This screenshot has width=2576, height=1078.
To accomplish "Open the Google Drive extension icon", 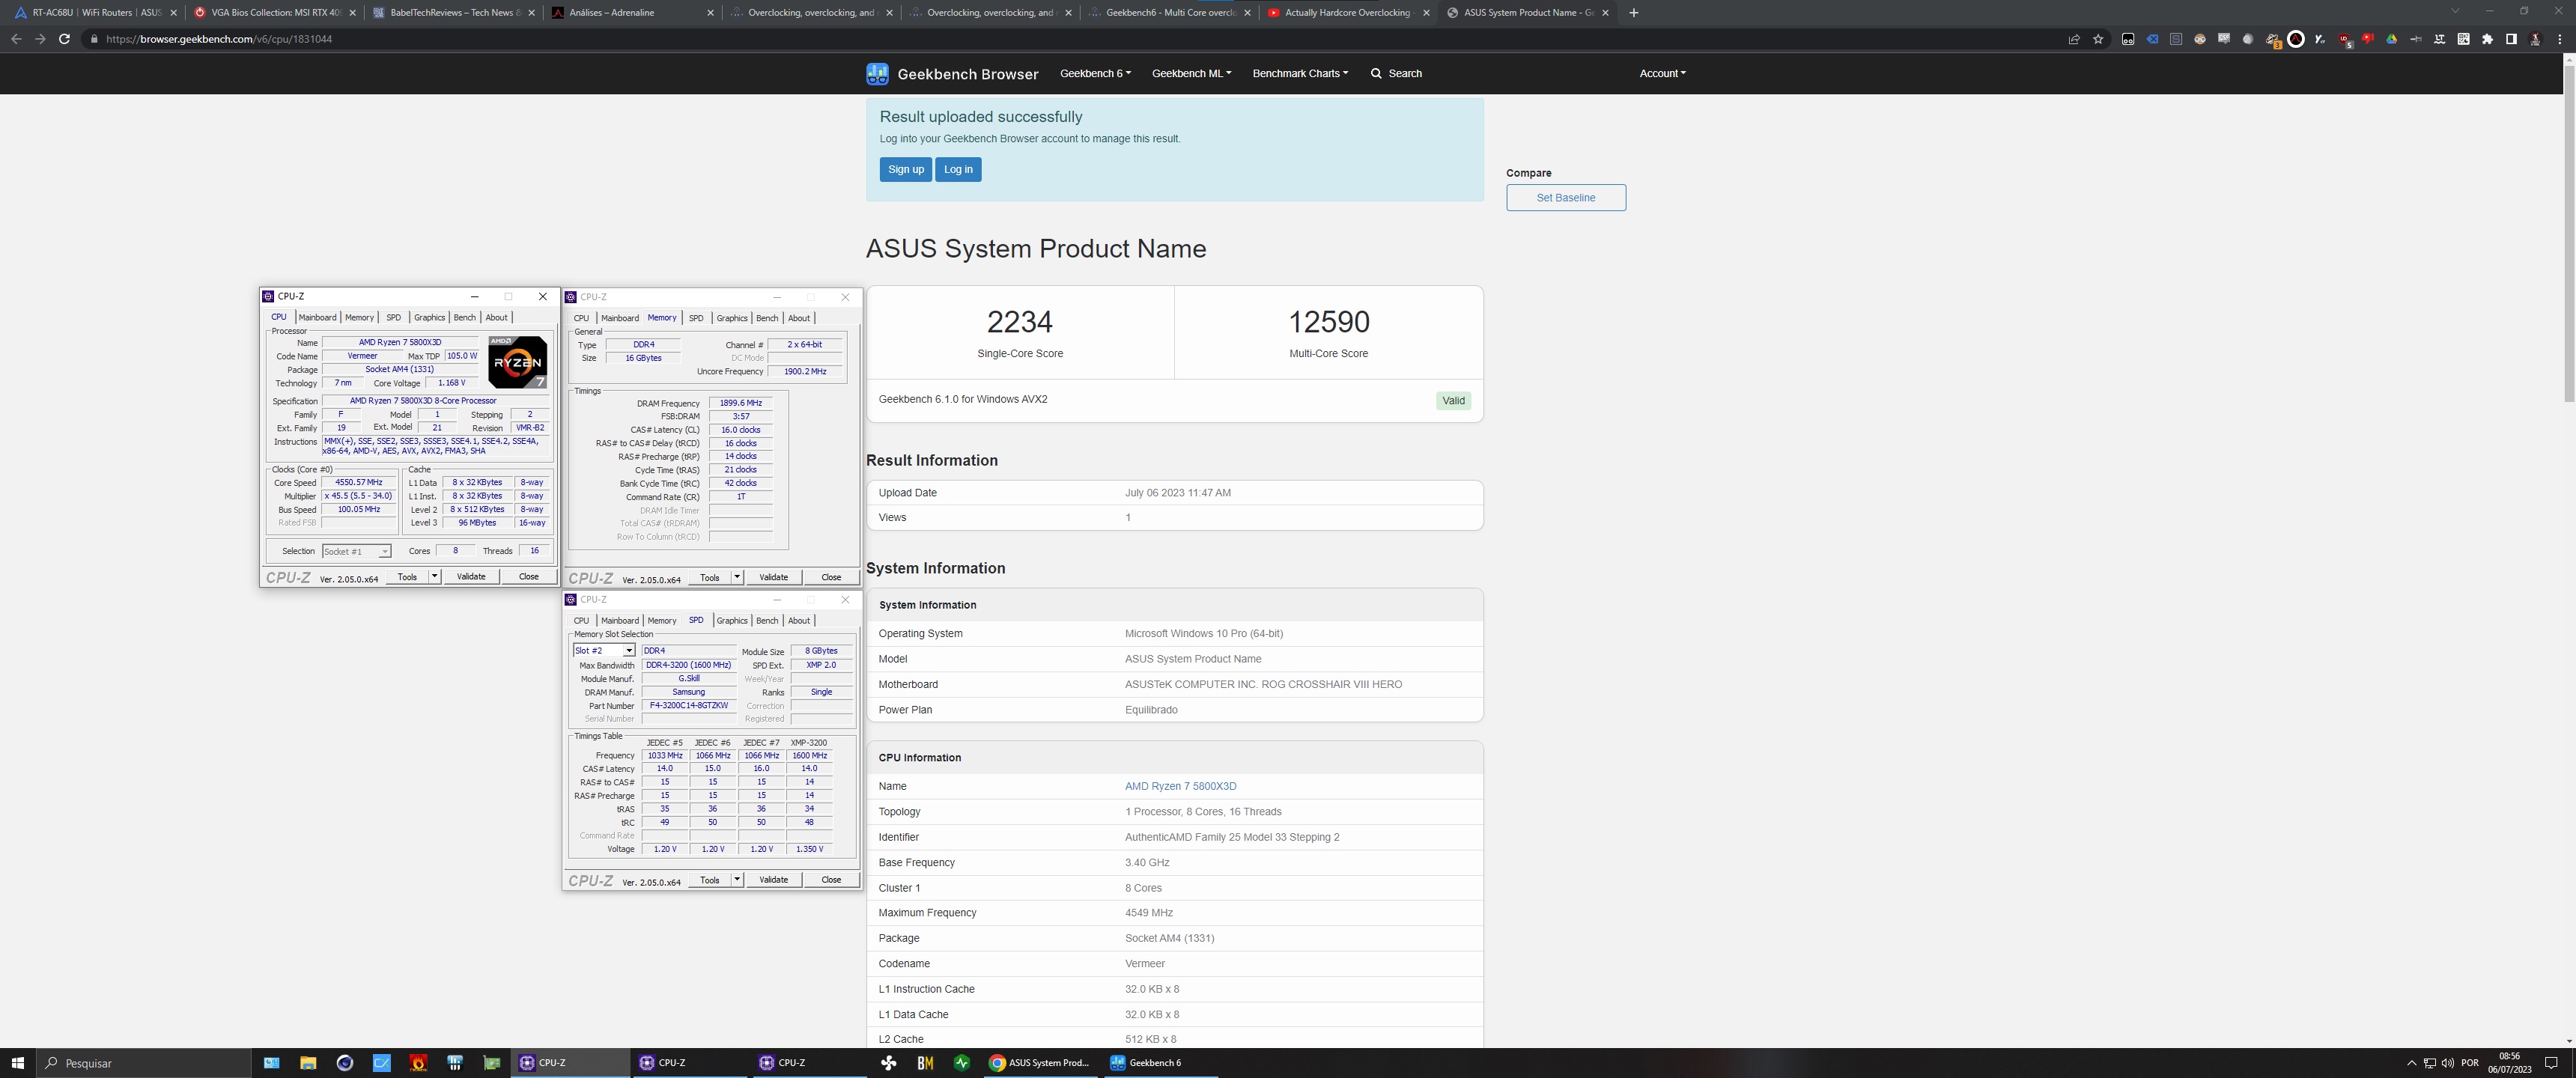I will [x=2391, y=39].
